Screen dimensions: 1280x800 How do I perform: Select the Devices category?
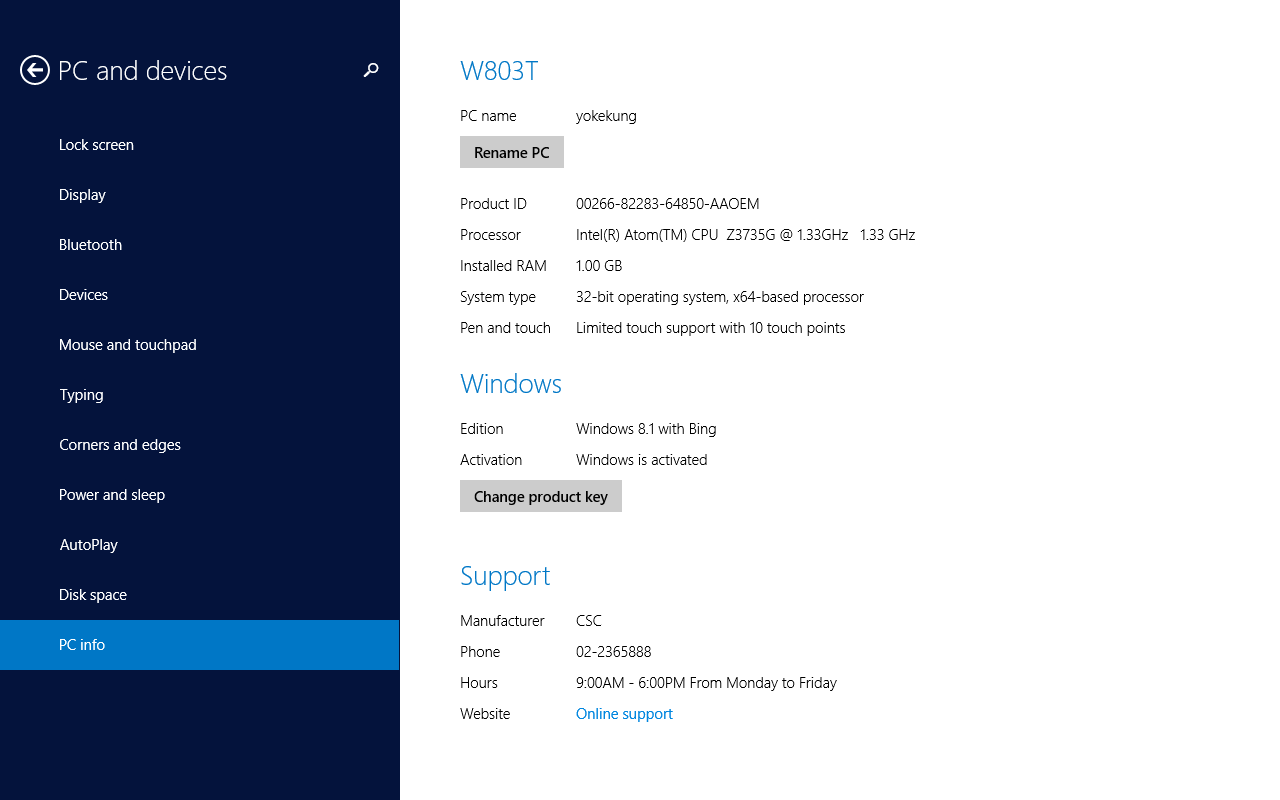(x=199, y=295)
